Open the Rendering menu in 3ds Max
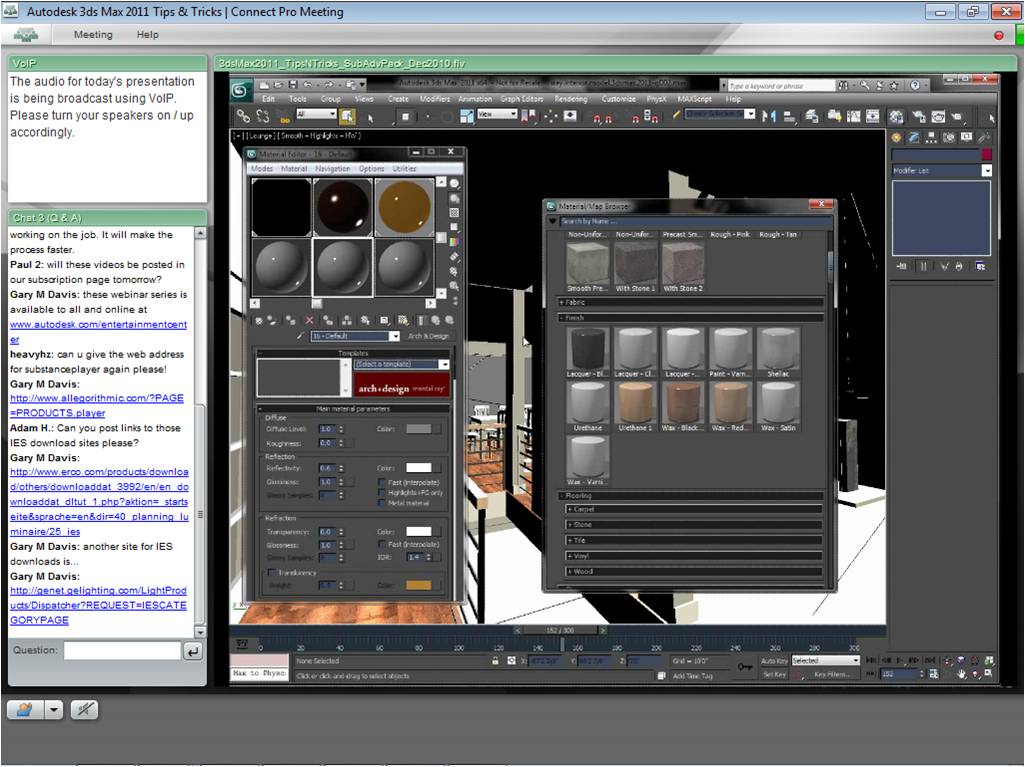 571,99
